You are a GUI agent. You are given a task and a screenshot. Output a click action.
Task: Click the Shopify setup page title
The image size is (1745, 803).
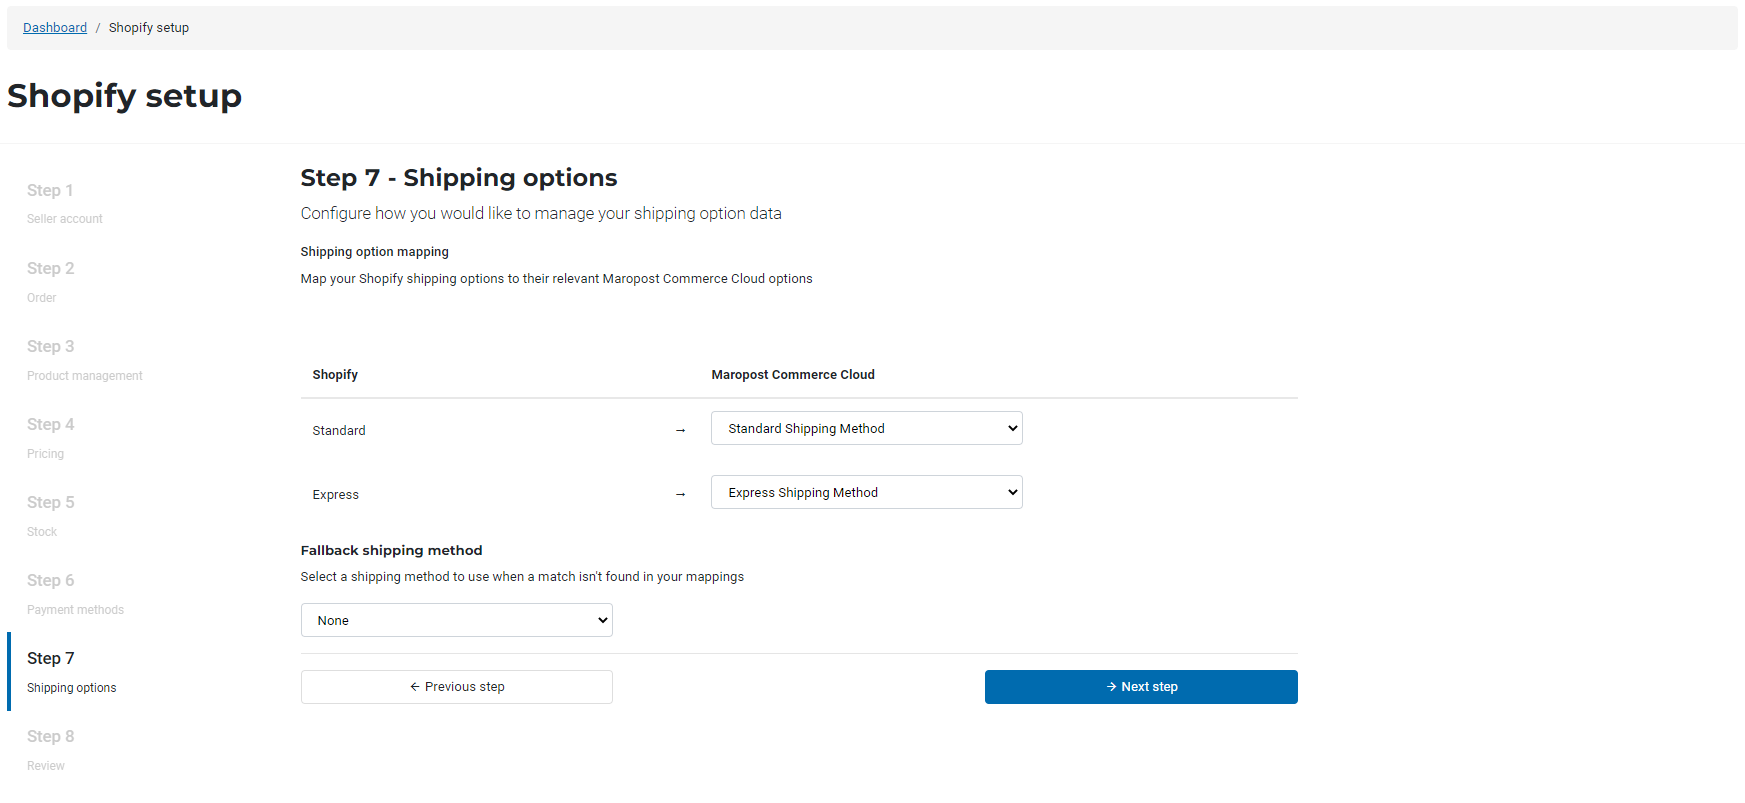[x=125, y=96]
